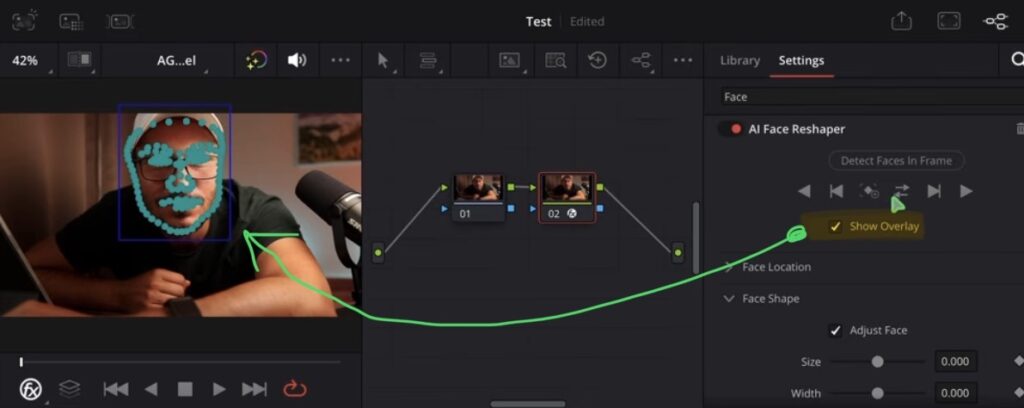Track forward with right triangle
This screenshot has height=408, width=1024.
pos(966,191)
